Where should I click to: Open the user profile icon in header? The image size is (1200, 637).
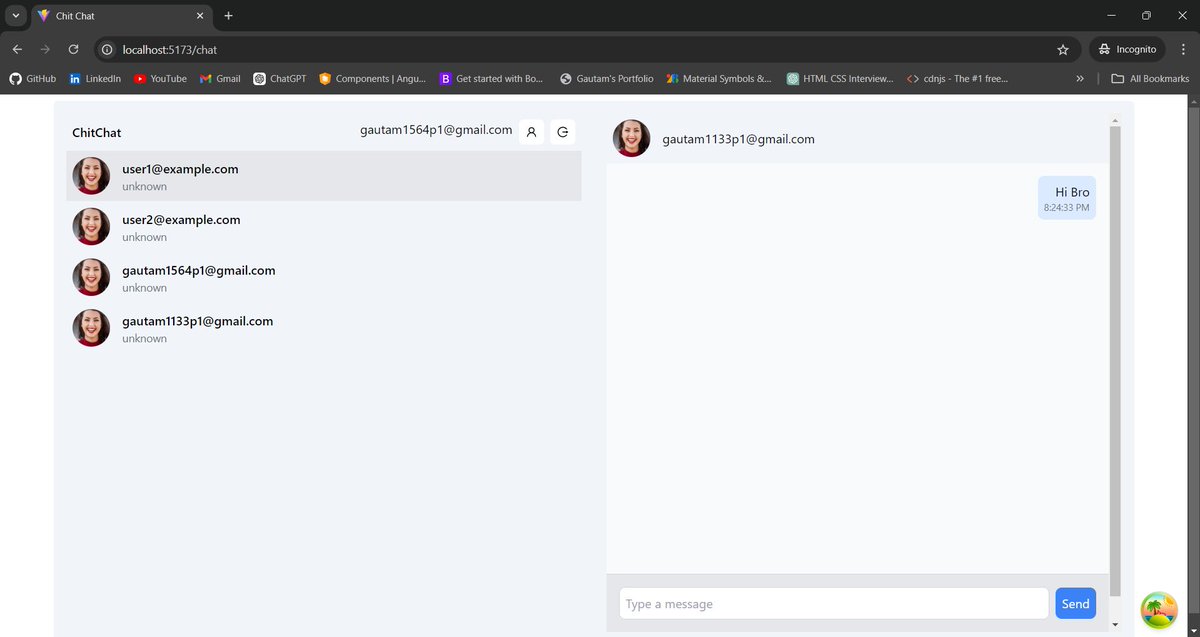point(531,131)
